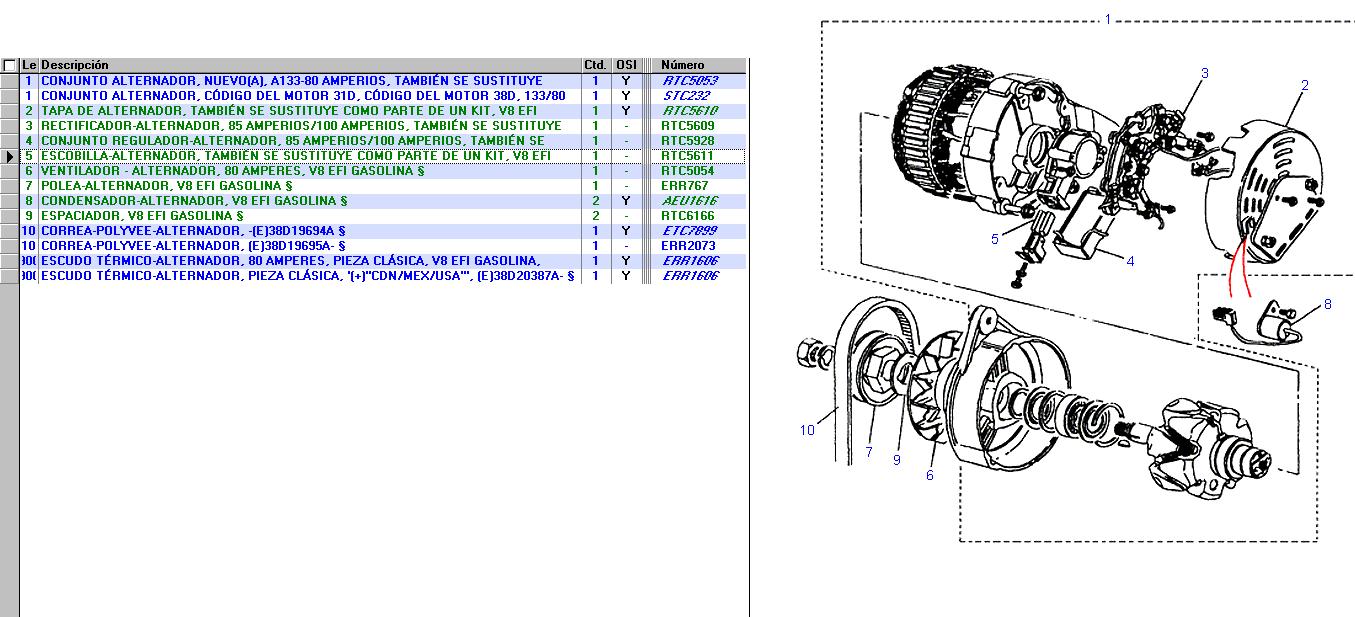The width and height of the screenshot is (1355, 617).
Task: Select callout 8 beside the condenser
Action: [1327, 305]
